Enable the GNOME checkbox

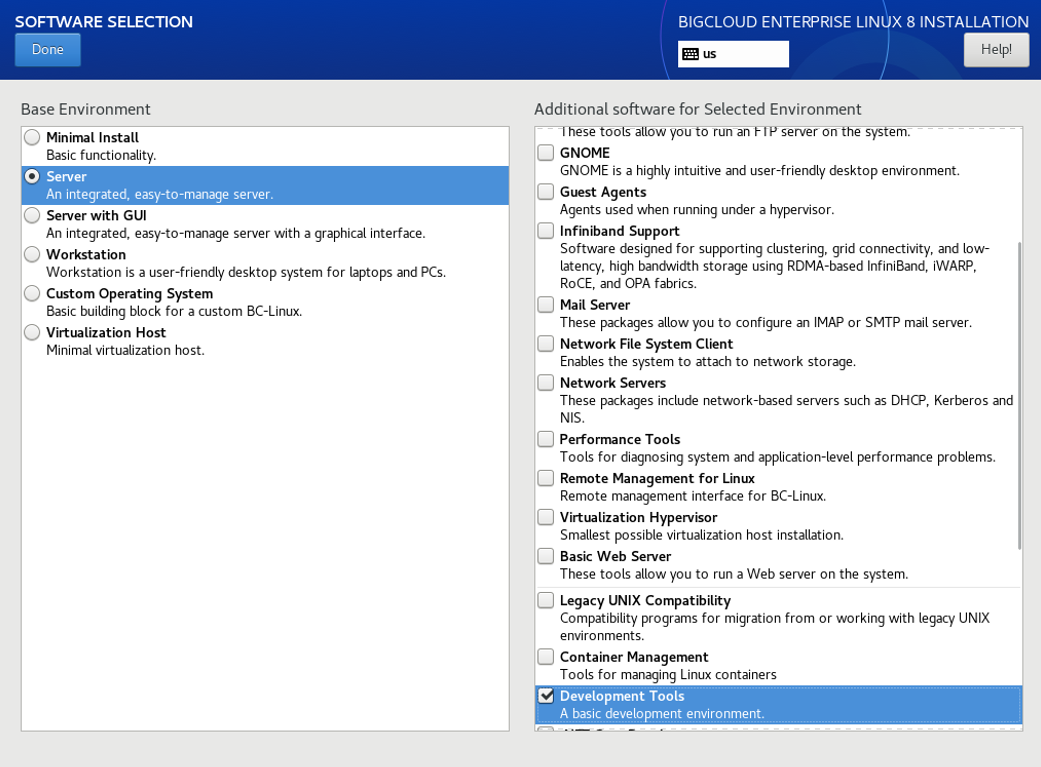pos(546,153)
